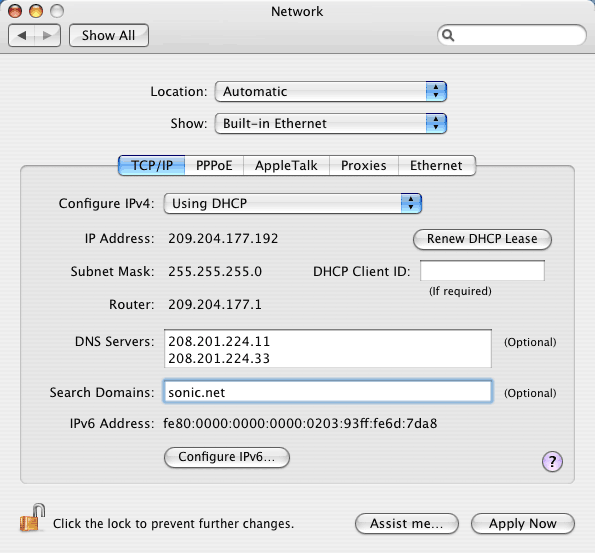Show All preferences
This screenshot has width=595, height=553.
pos(109,36)
